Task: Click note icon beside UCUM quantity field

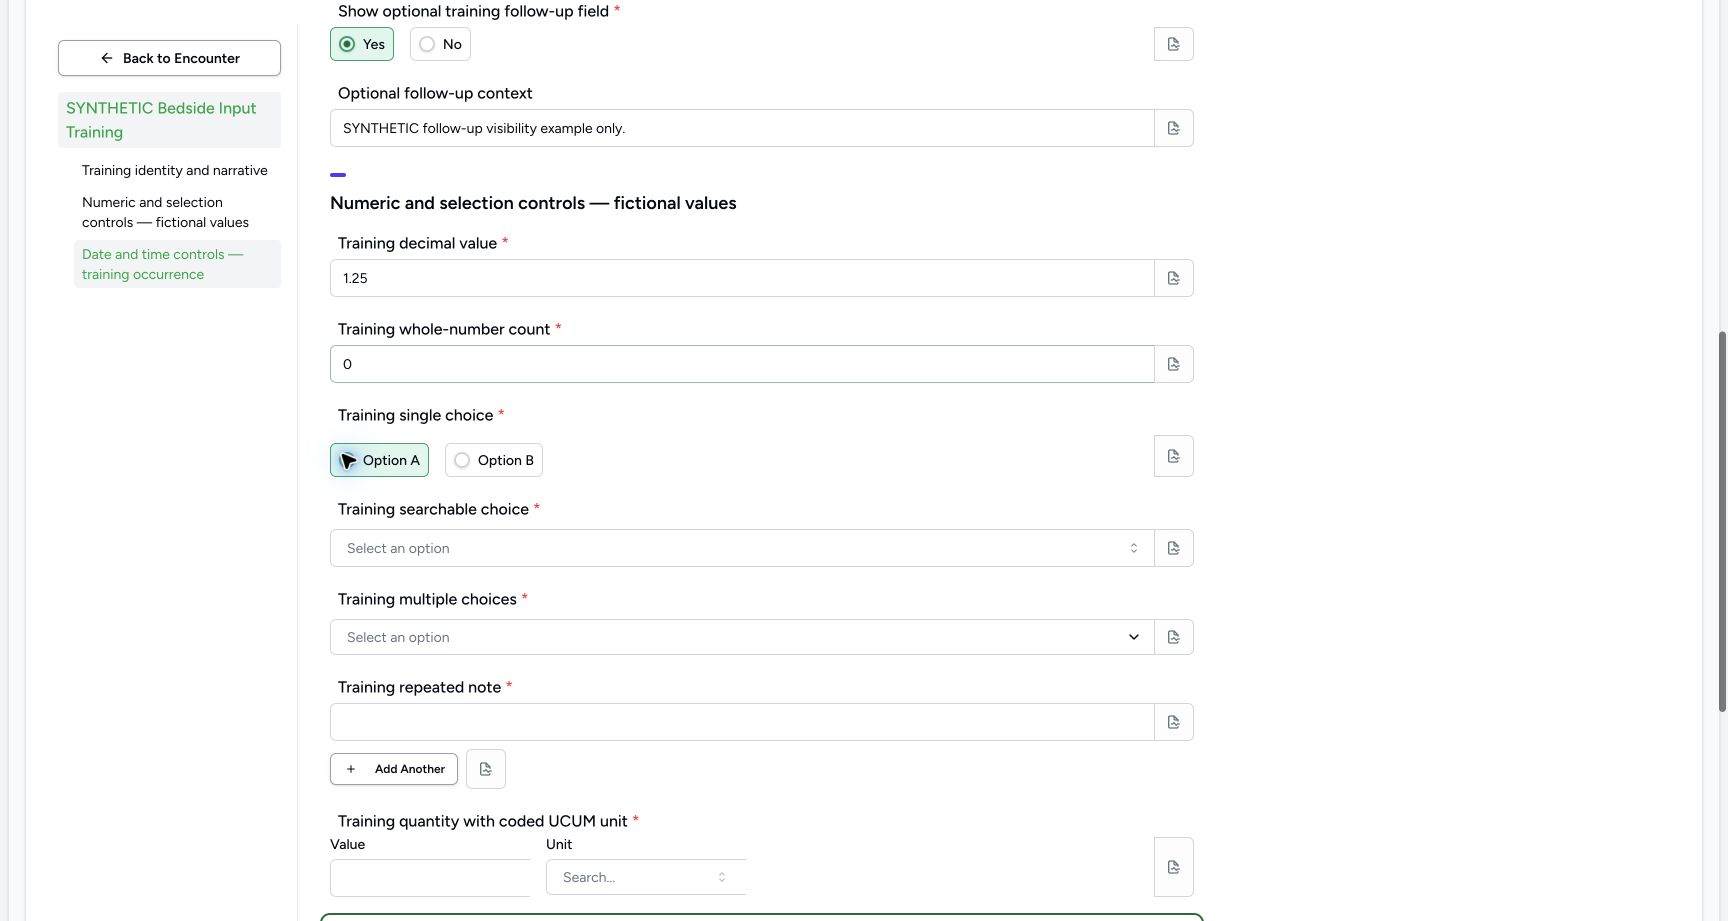Action: click(1173, 867)
